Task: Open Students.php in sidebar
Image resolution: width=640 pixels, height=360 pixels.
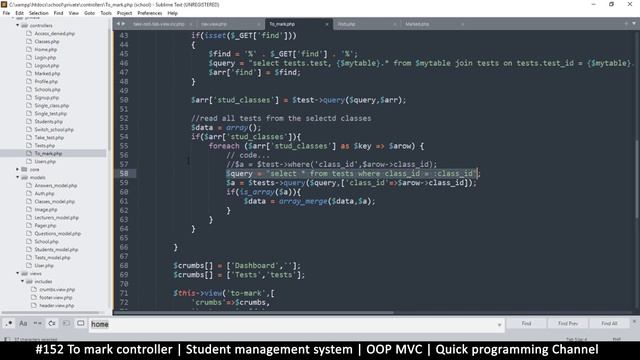Action: 49,122
